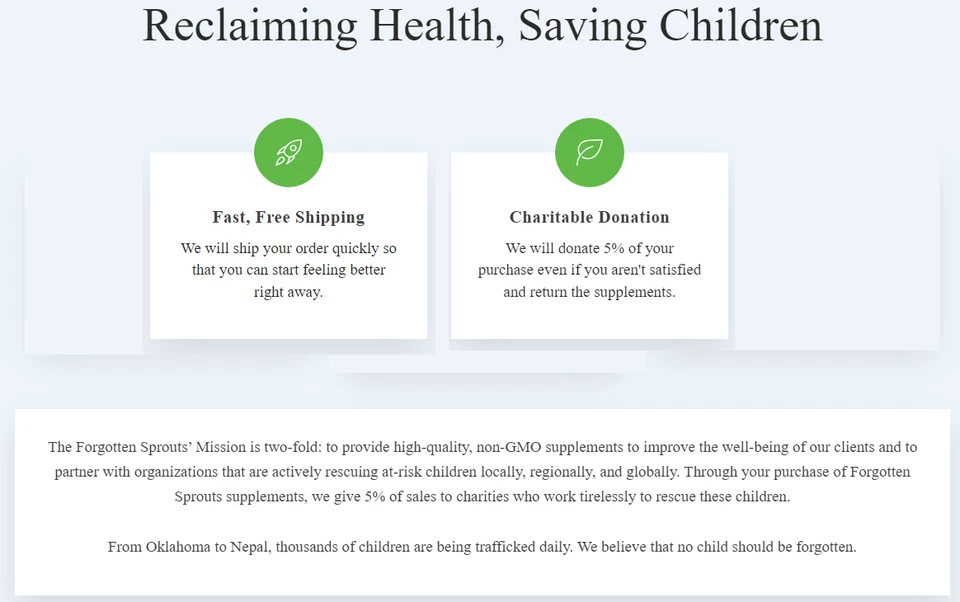The image size is (960, 602).
Task: Click 'purchase even if you aren't satisfied' line
Action: click(x=589, y=270)
